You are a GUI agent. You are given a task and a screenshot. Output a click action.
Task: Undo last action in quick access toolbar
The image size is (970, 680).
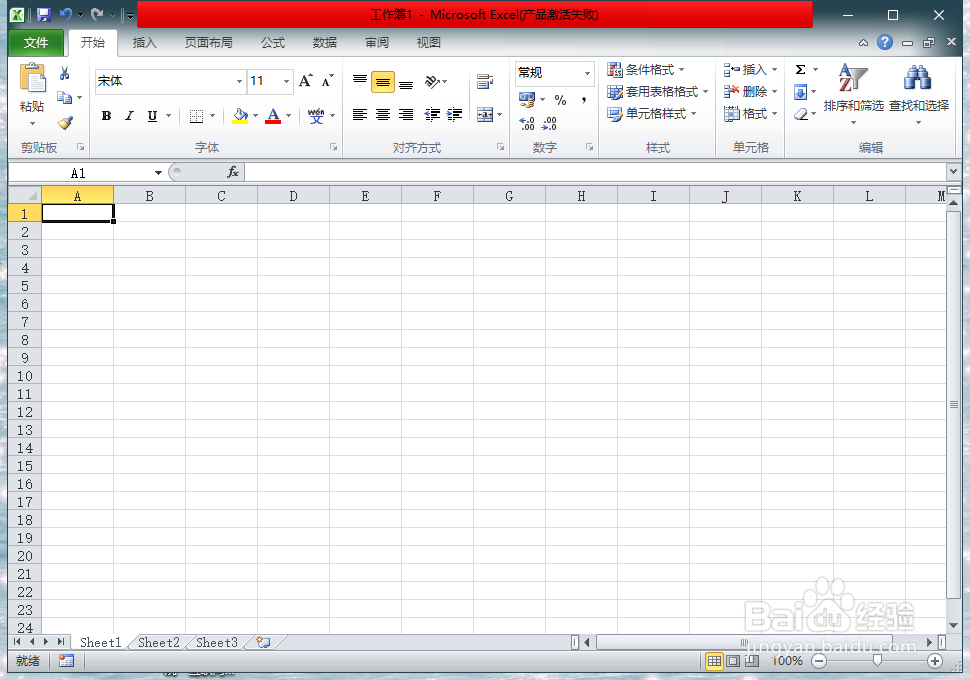(x=66, y=14)
